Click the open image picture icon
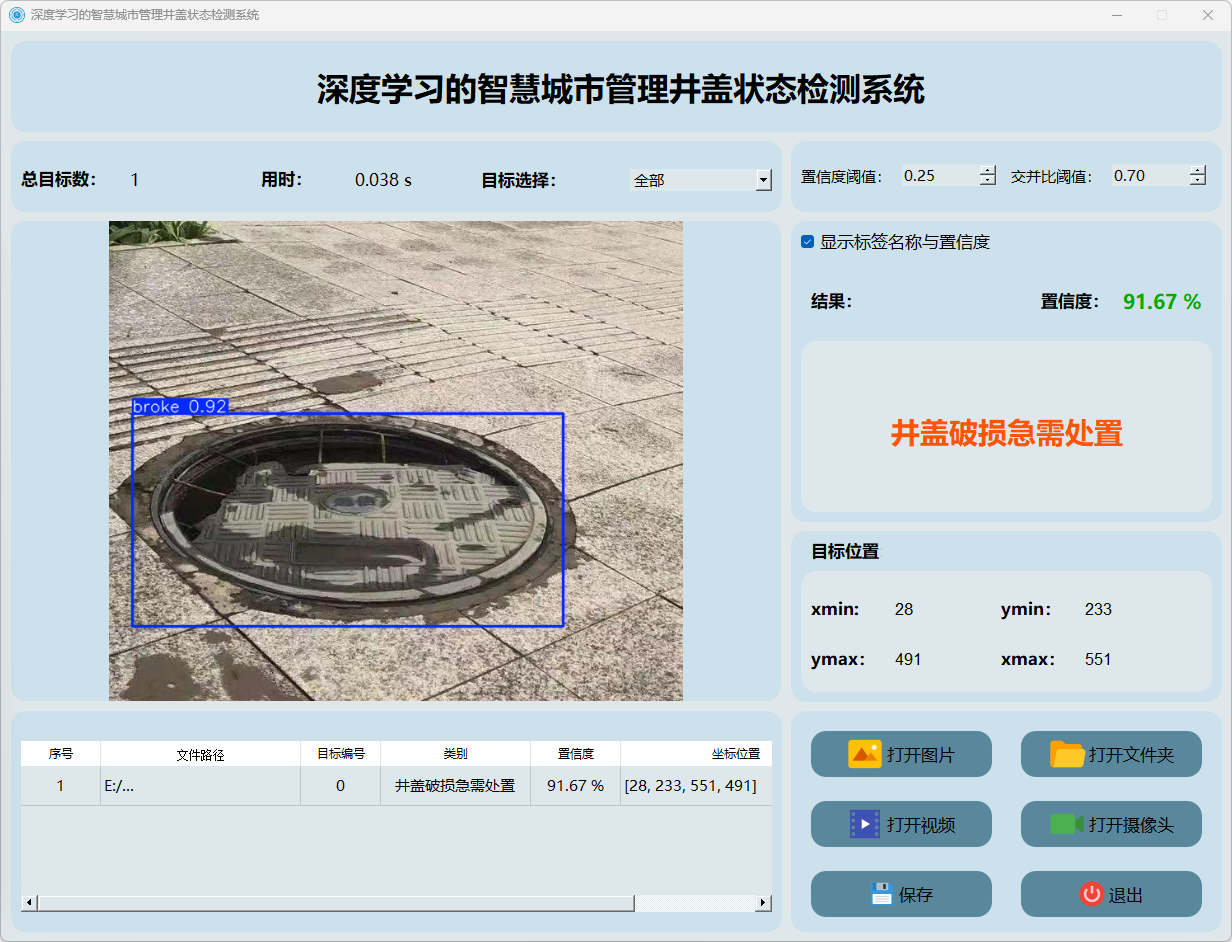The width and height of the screenshot is (1232, 942). 864,754
